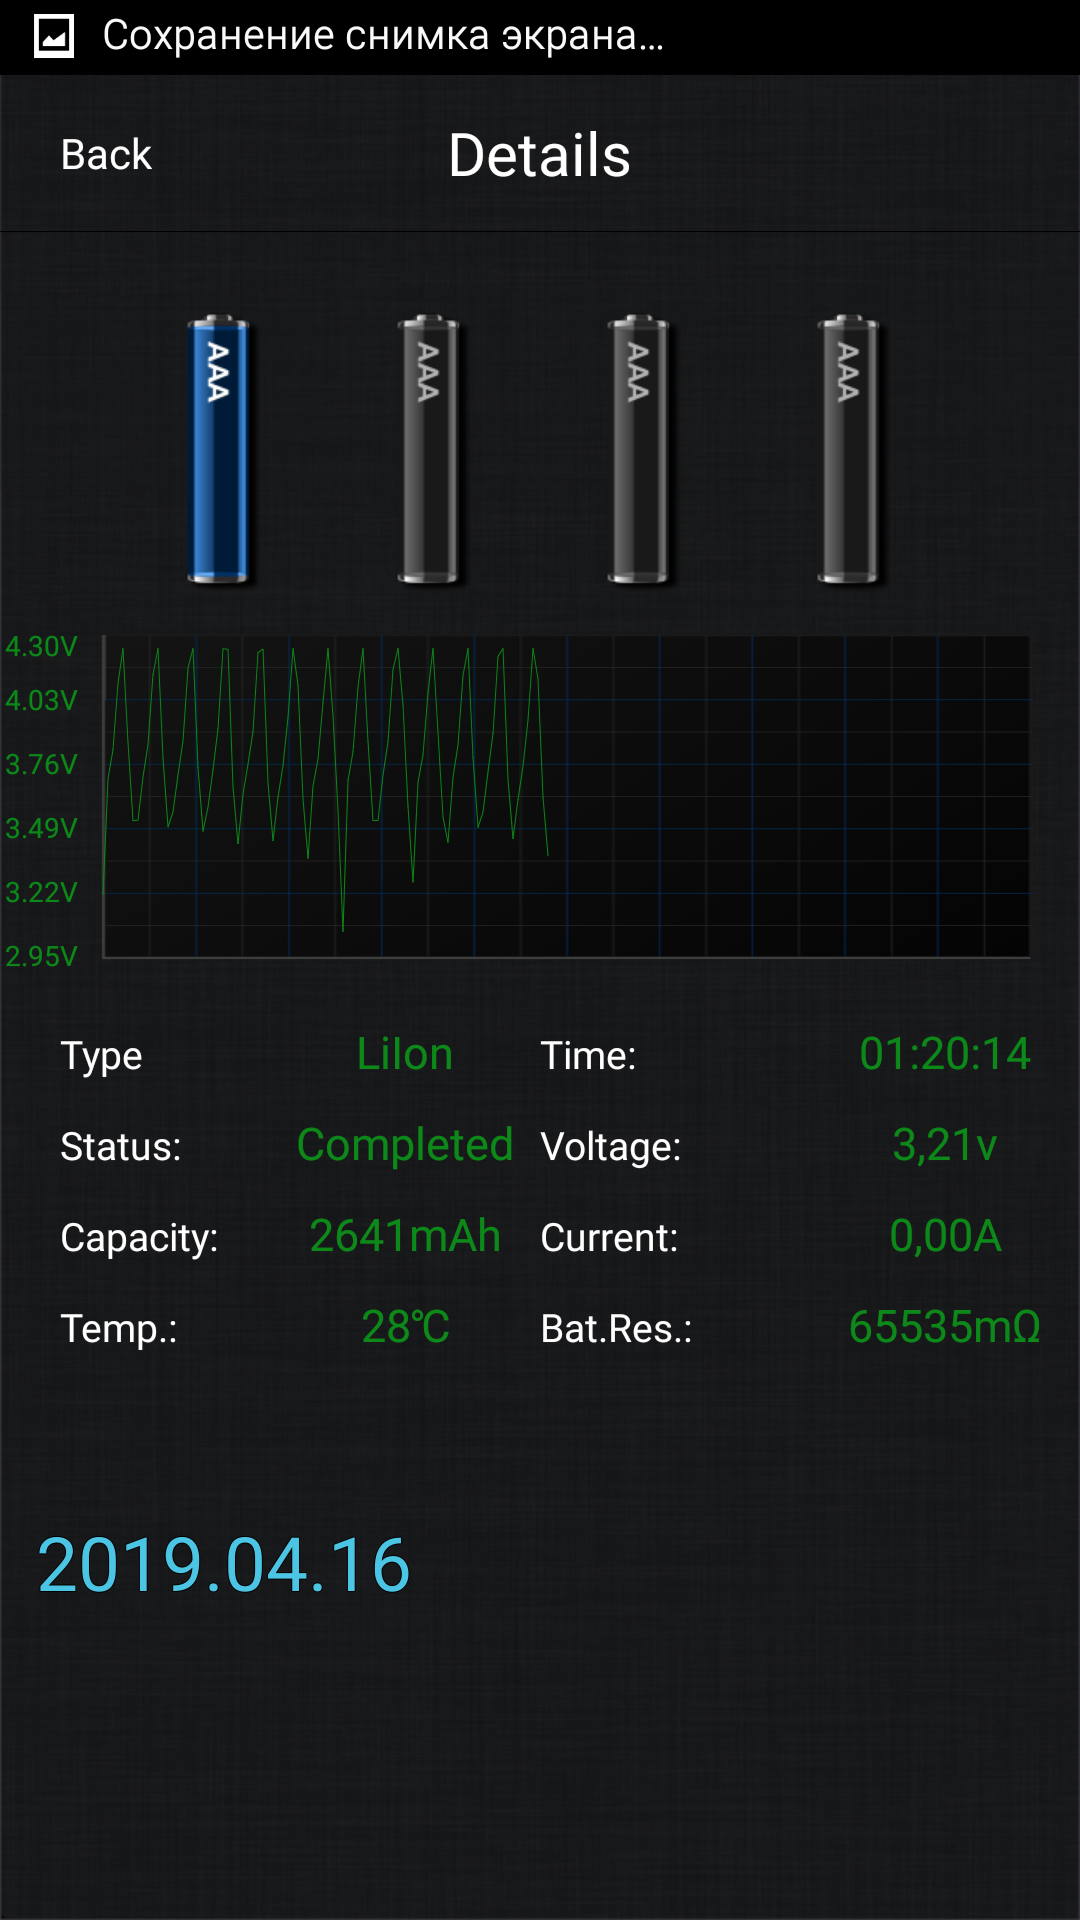Image resolution: width=1080 pixels, height=1920 pixels.
Task: Tap the 0,00A current reading
Action: tap(945, 1236)
